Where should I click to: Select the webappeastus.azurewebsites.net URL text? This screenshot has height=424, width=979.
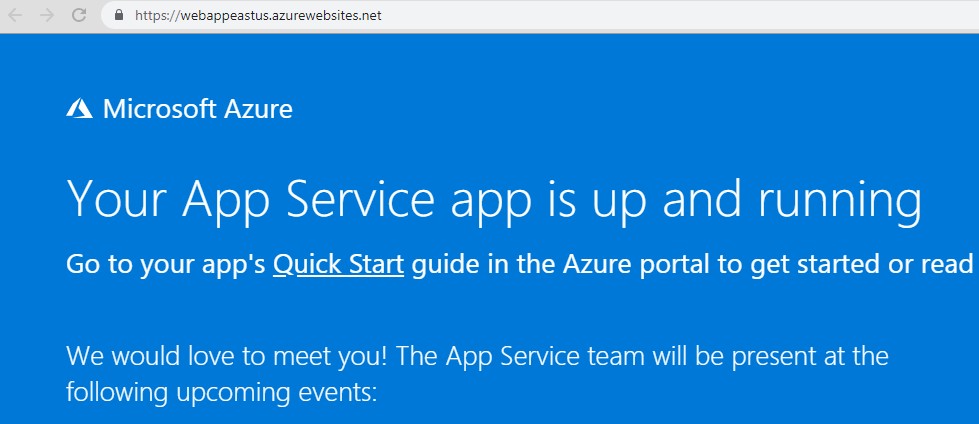point(258,16)
